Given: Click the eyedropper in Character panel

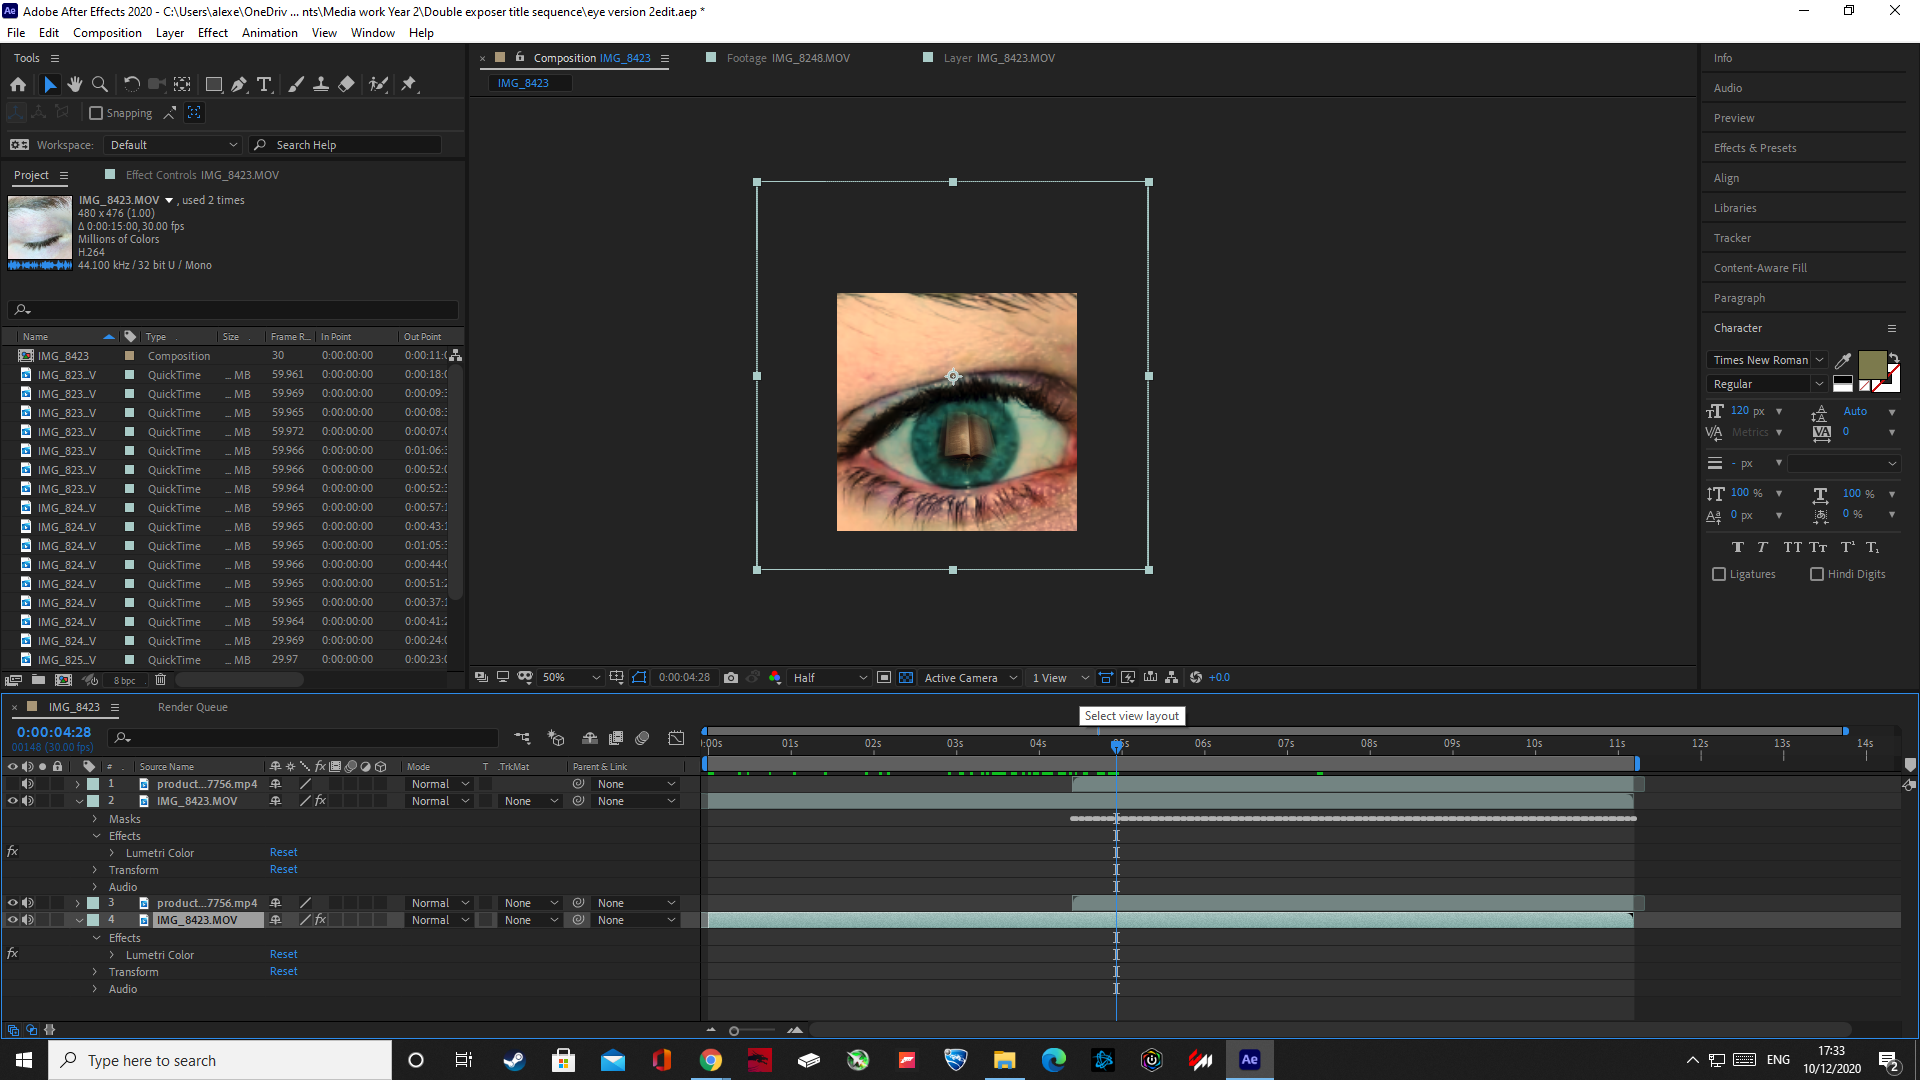Looking at the screenshot, I should 1843,360.
